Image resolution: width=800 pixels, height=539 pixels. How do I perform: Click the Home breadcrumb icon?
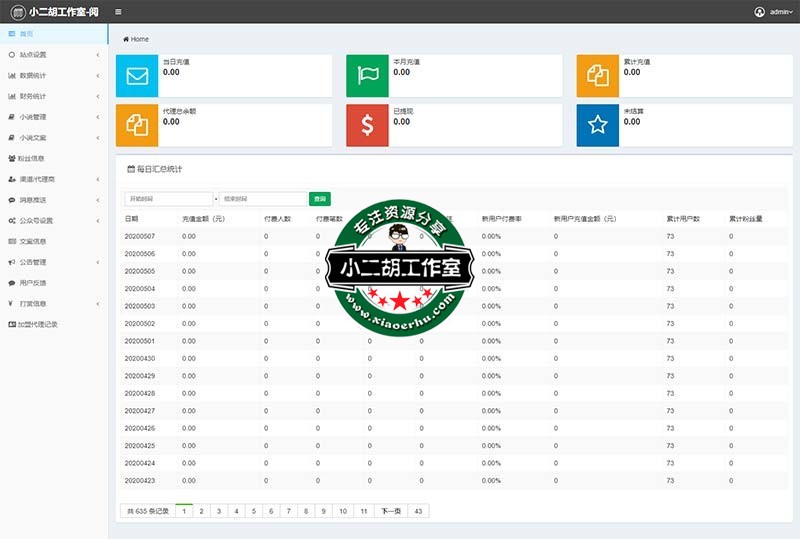[x=126, y=39]
